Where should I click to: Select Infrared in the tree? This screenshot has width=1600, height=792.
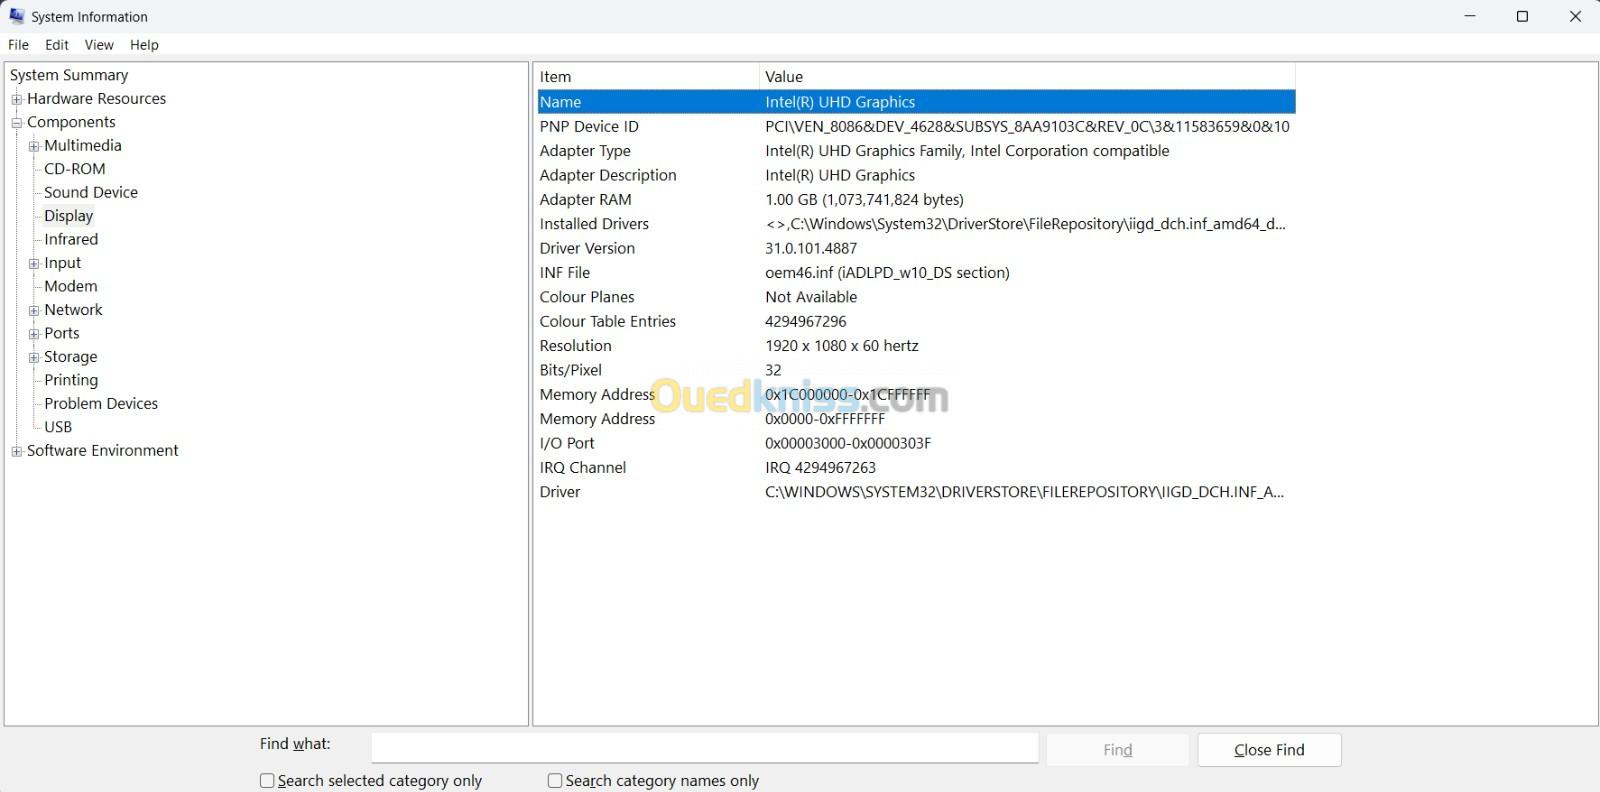click(71, 239)
